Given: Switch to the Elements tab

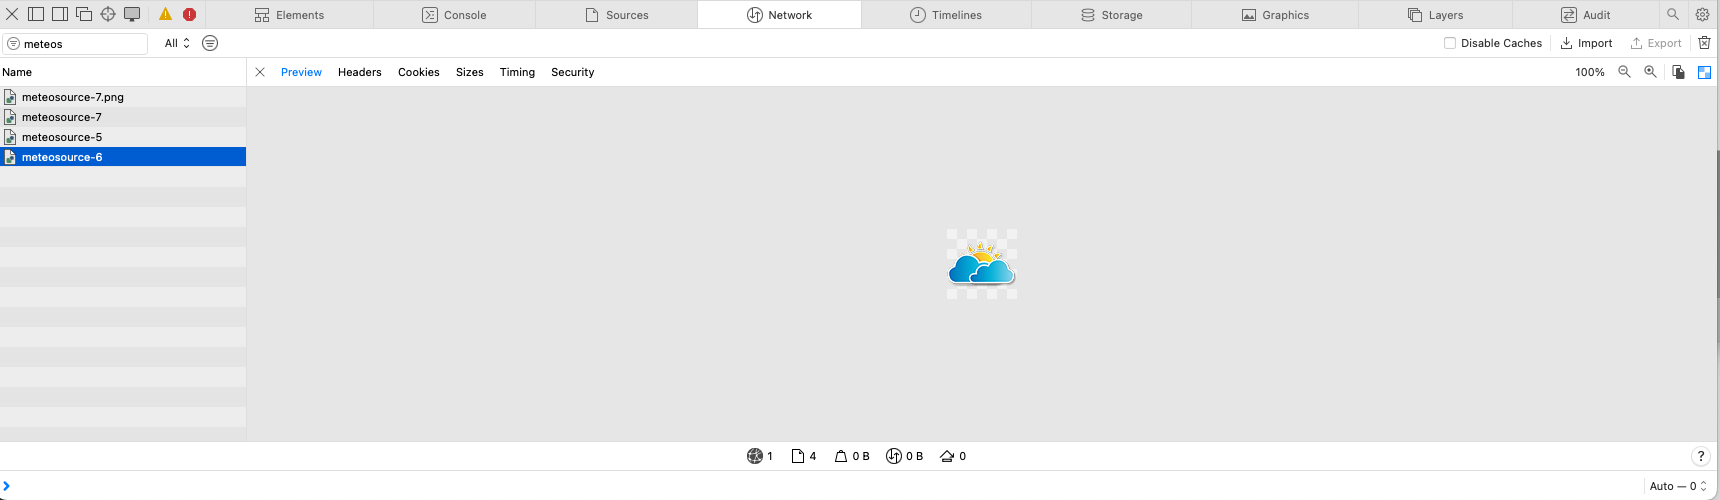Looking at the screenshot, I should point(289,15).
